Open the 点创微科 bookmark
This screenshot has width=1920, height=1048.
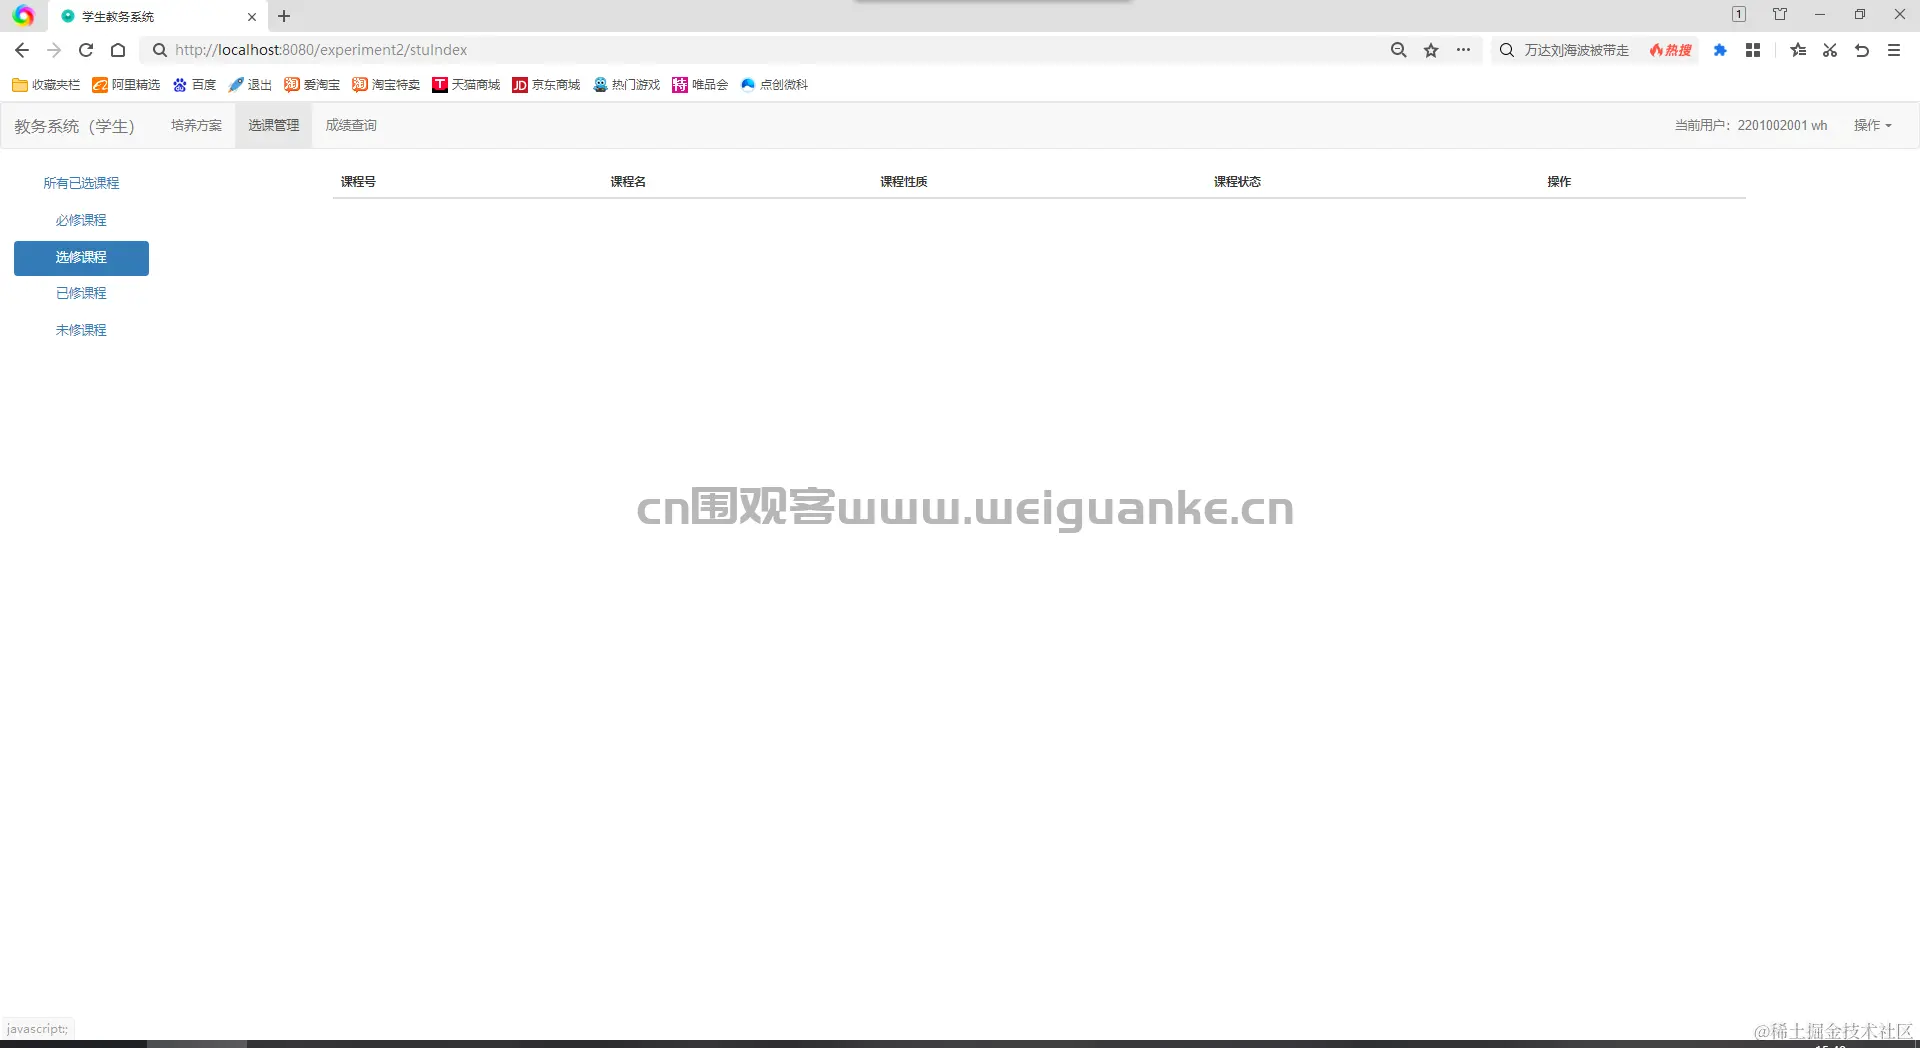click(774, 85)
